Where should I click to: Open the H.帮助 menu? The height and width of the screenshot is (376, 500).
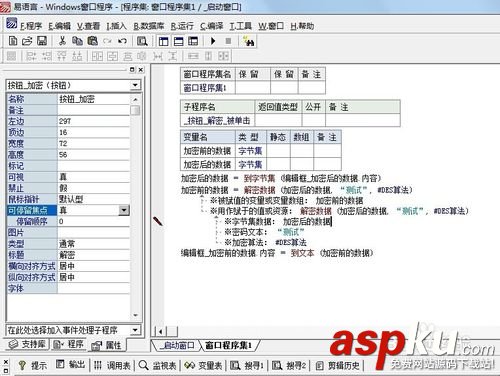(302, 26)
